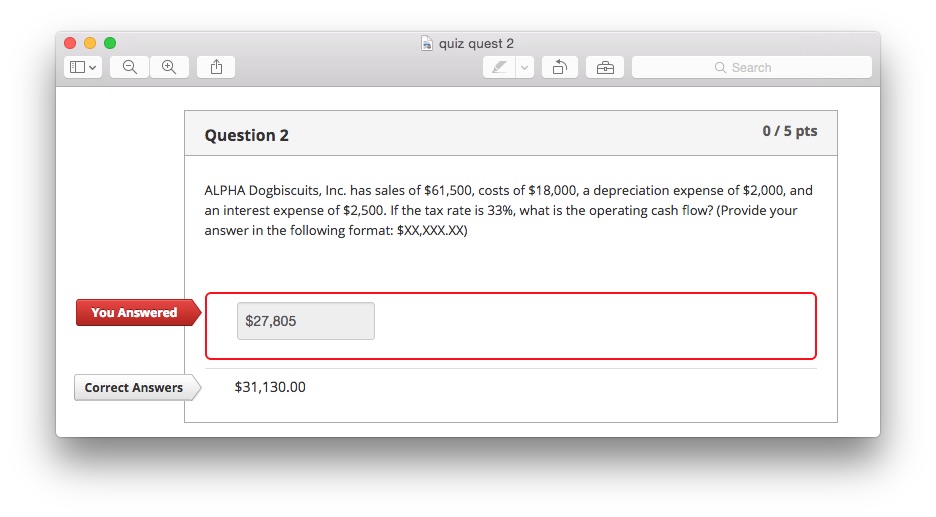The image size is (936, 517).
Task: Click the highlight pen tool icon
Action: [499, 67]
